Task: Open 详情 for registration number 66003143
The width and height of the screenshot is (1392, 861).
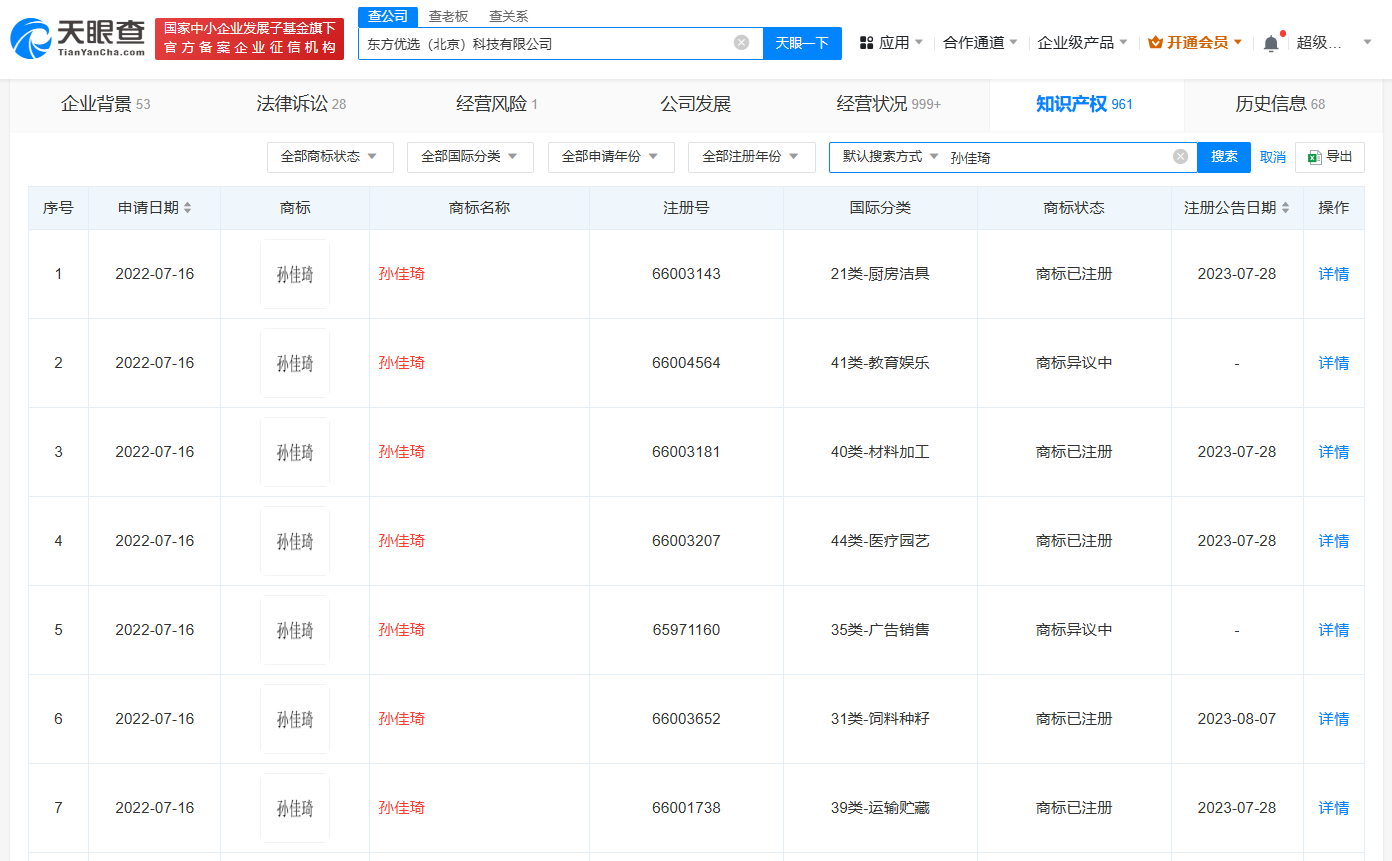Action: coord(1333,273)
